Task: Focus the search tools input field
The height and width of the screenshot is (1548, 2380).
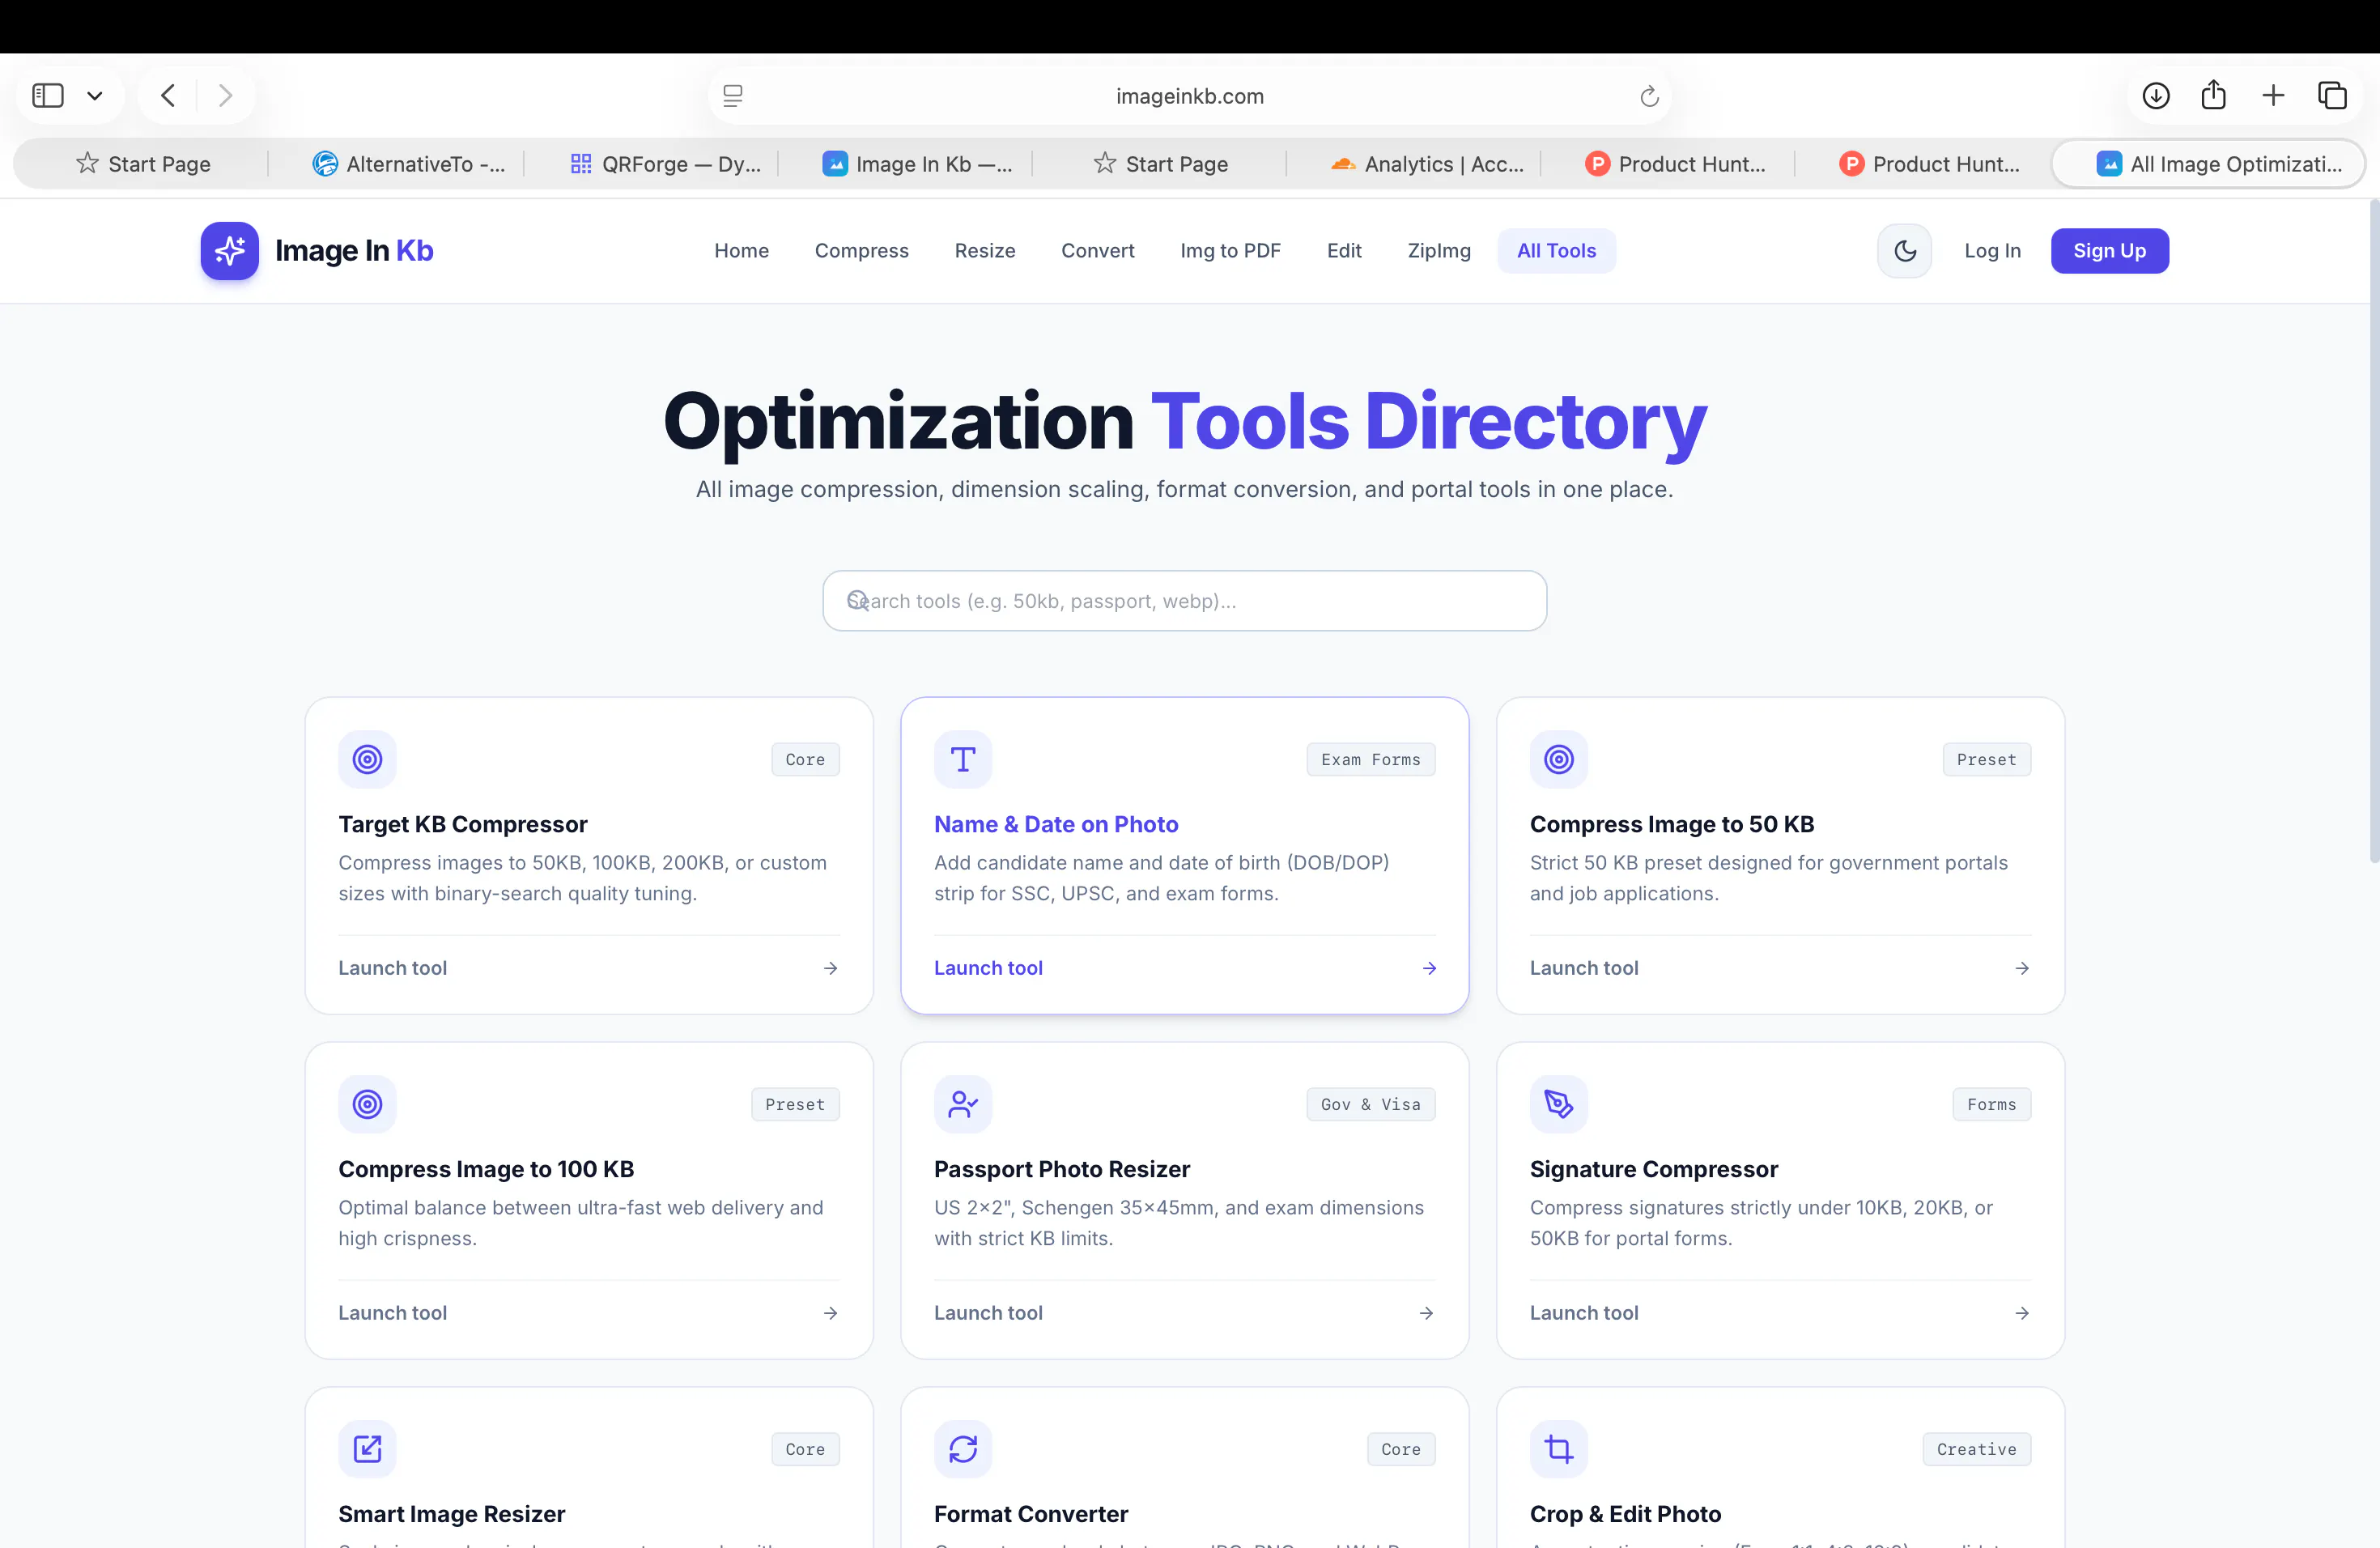Action: click(1184, 601)
